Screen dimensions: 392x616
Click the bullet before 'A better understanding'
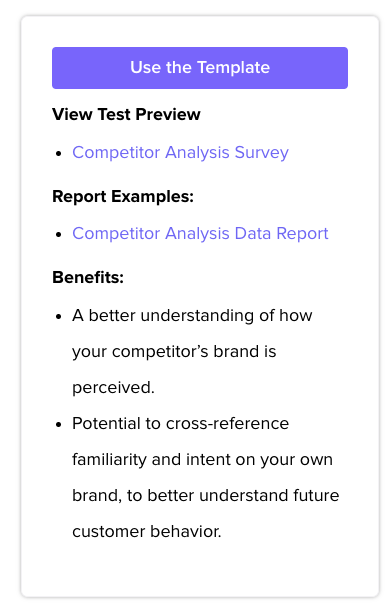59,317
